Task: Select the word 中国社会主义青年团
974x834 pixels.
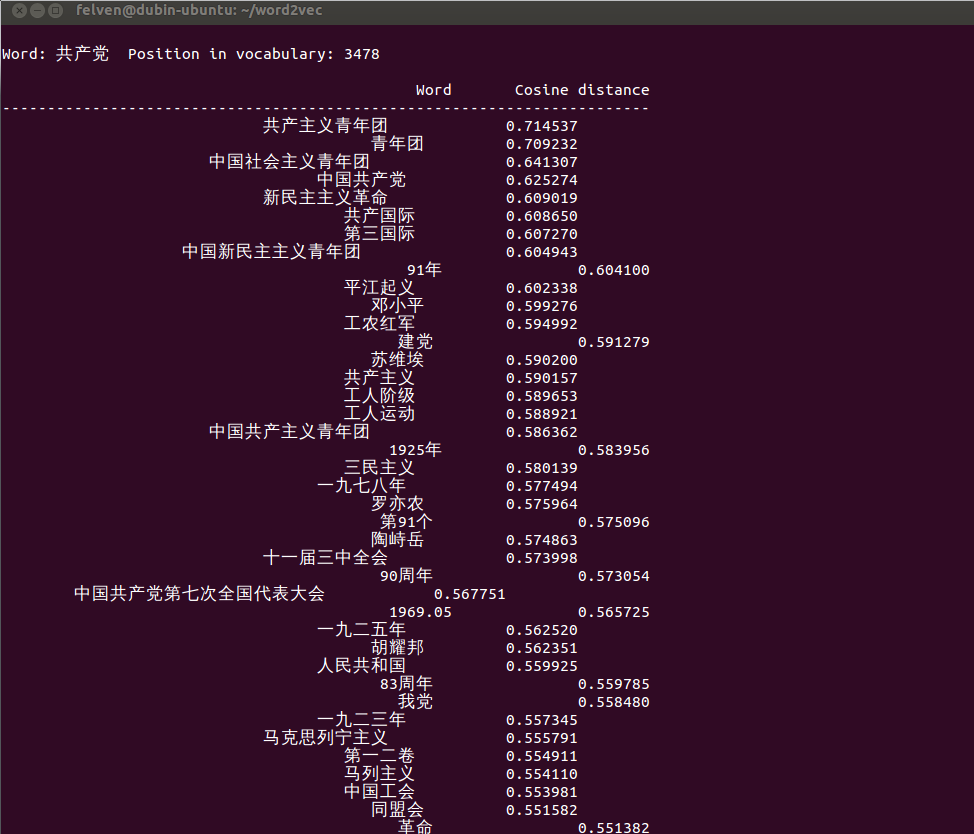Action: pos(289,162)
